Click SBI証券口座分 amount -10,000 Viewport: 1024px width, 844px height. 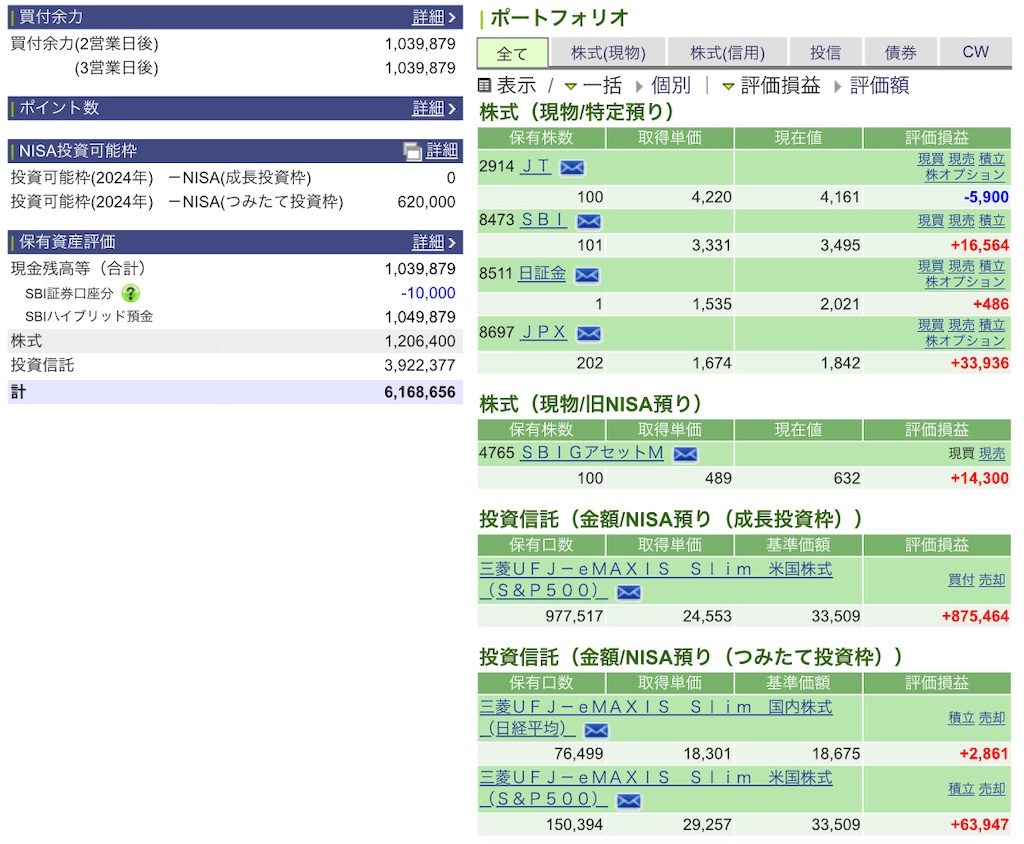click(x=428, y=293)
